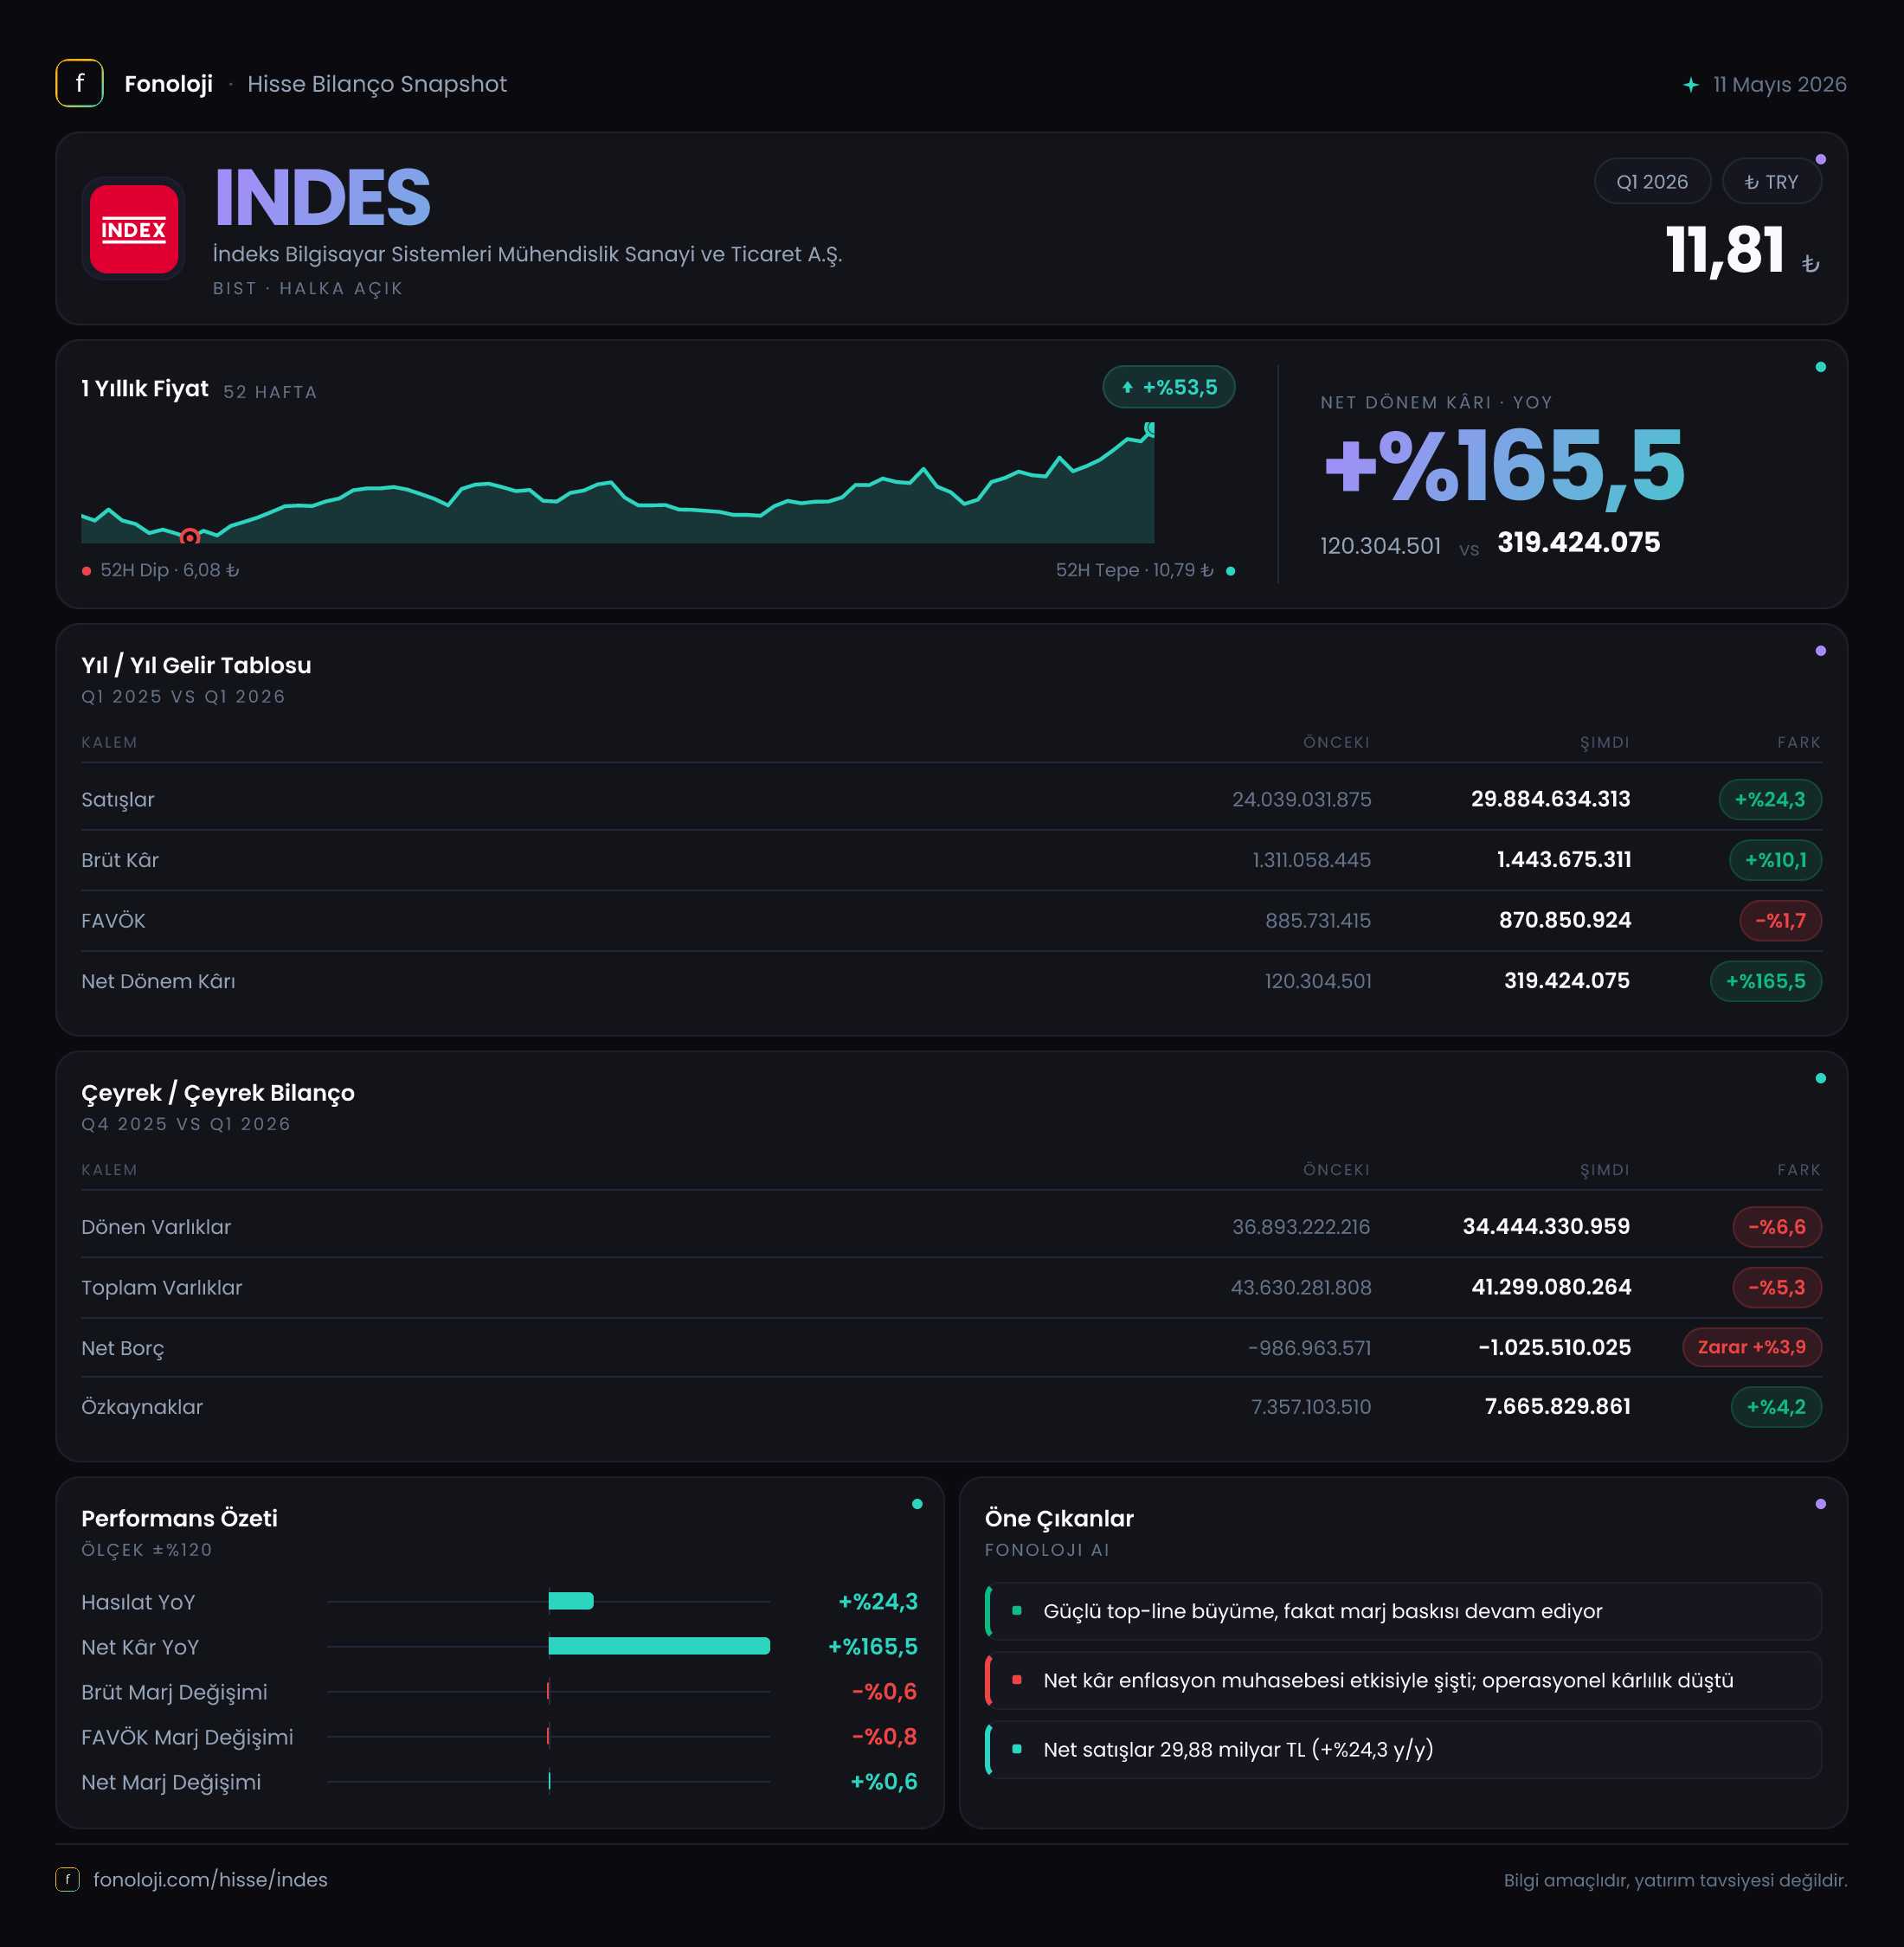Click the "Öne Çıkanlar" heading

coord(1059,1518)
